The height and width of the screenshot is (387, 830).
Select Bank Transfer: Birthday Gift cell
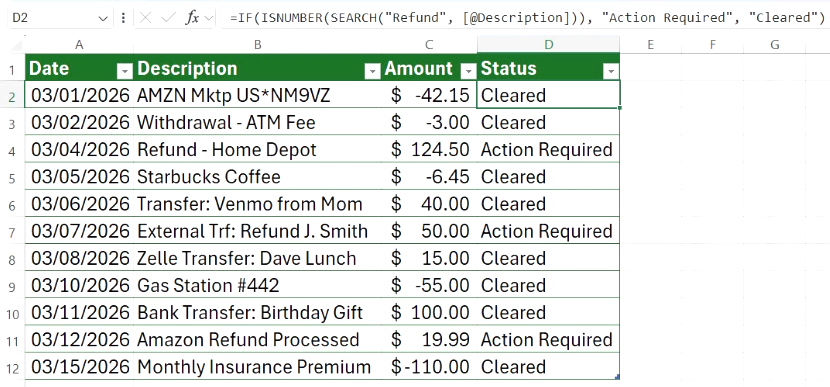[257, 312]
